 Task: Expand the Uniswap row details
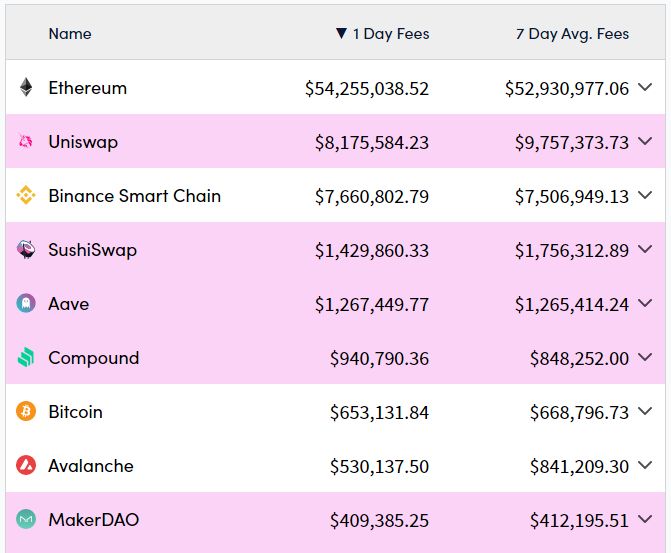[x=645, y=142]
